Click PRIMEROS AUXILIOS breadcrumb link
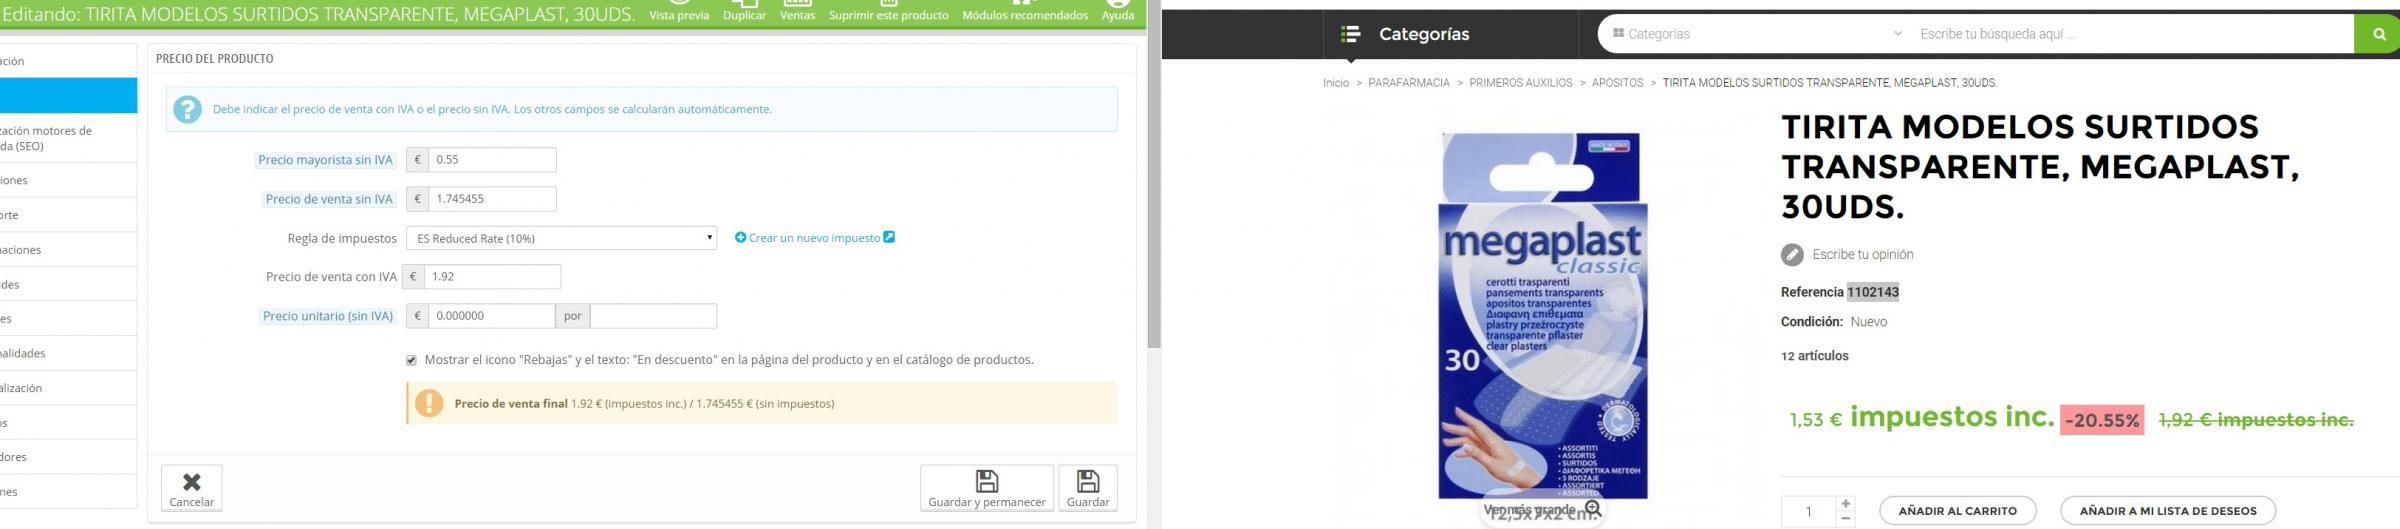Viewport: 2400px width, 529px height. point(1521,83)
